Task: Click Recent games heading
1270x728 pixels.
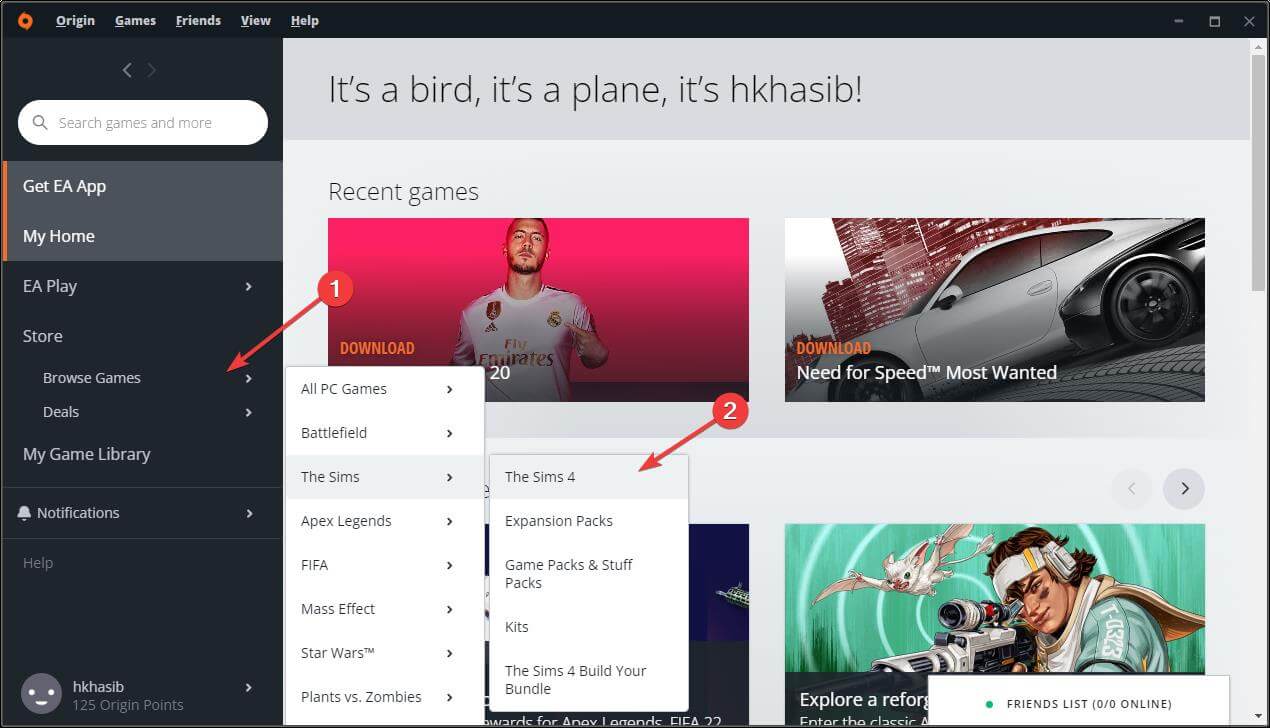Action: tap(403, 191)
